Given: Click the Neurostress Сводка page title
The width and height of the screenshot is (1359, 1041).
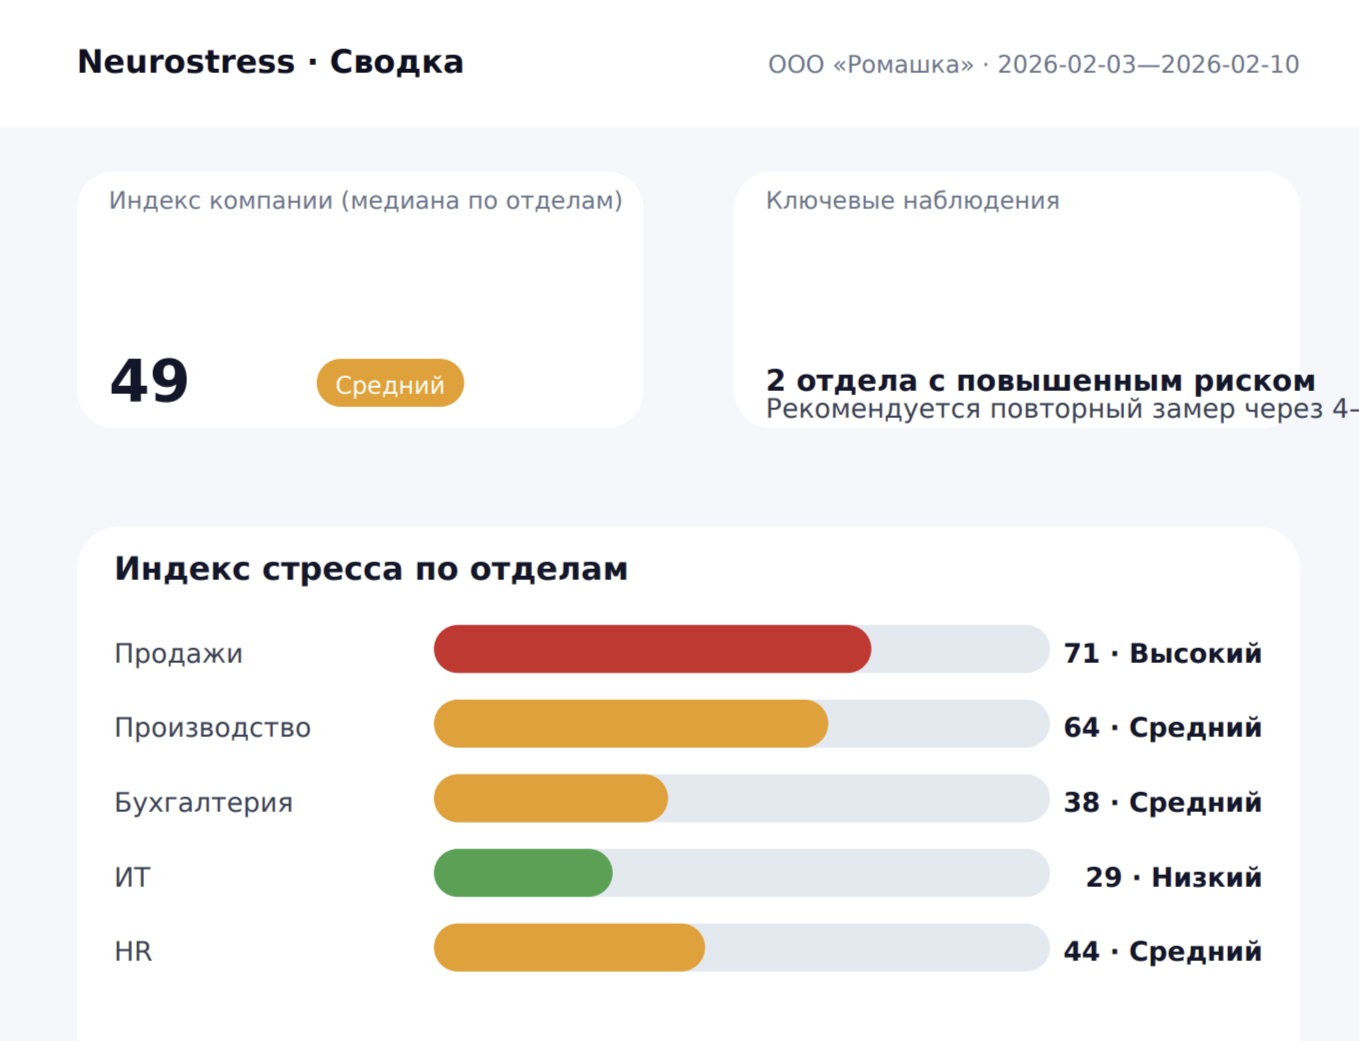Looking at the screenshot, I should [x=270, y=62].
